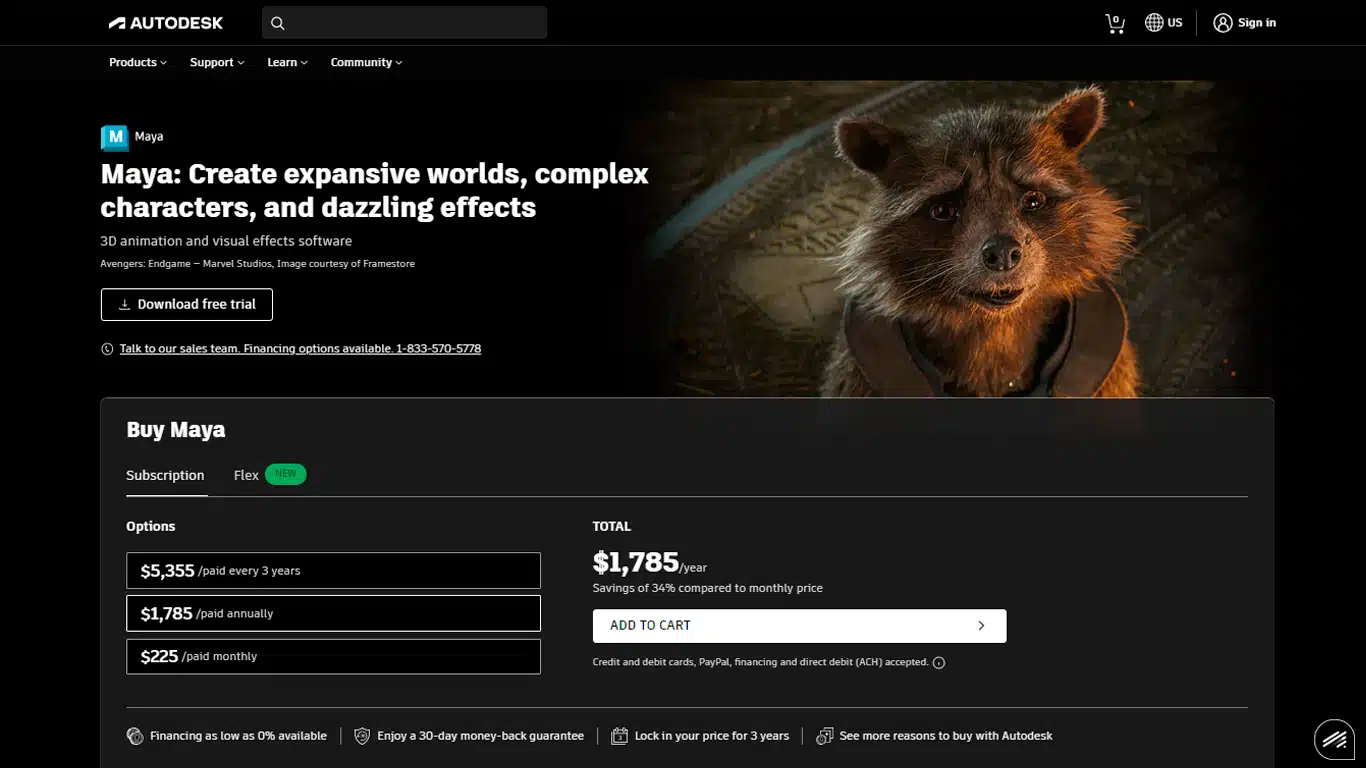Select the $225 paid monthly option

pos(333,657)
